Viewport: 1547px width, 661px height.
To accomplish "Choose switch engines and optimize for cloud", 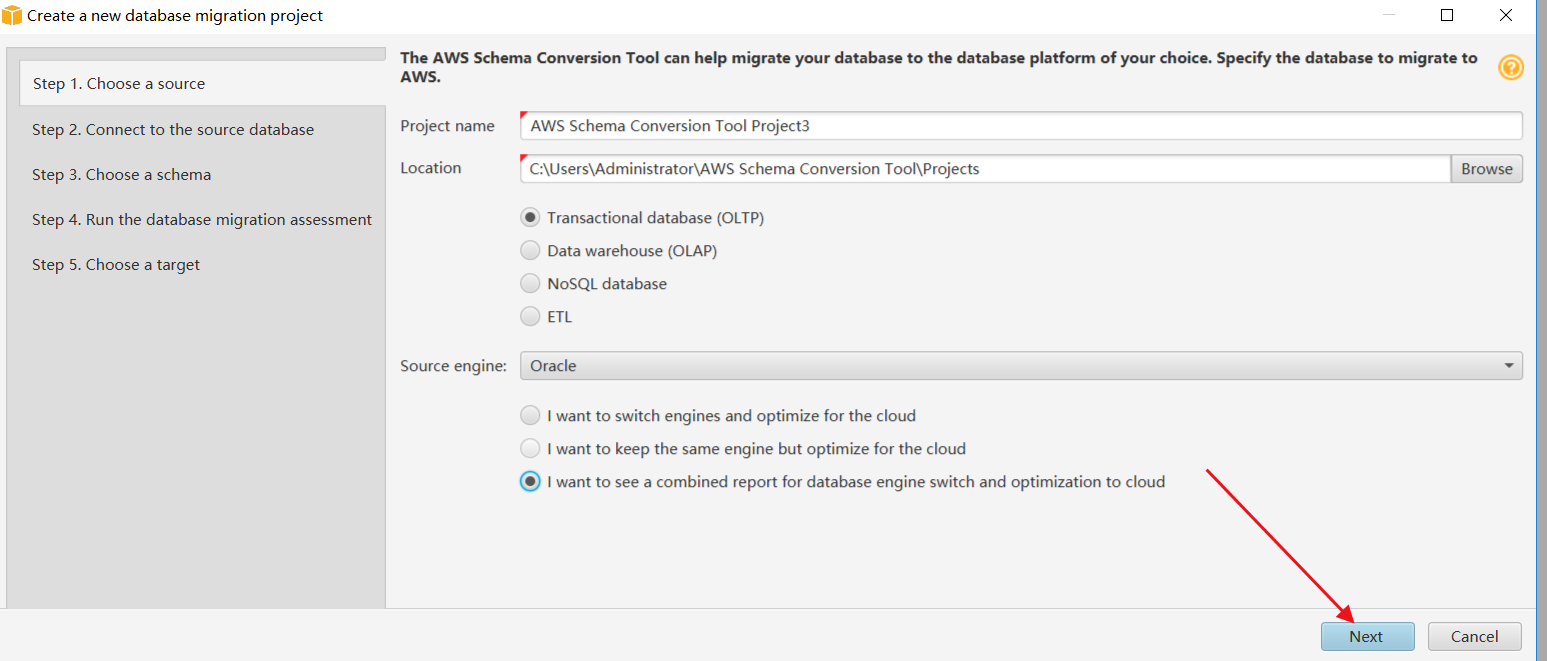I will point(530,416).
